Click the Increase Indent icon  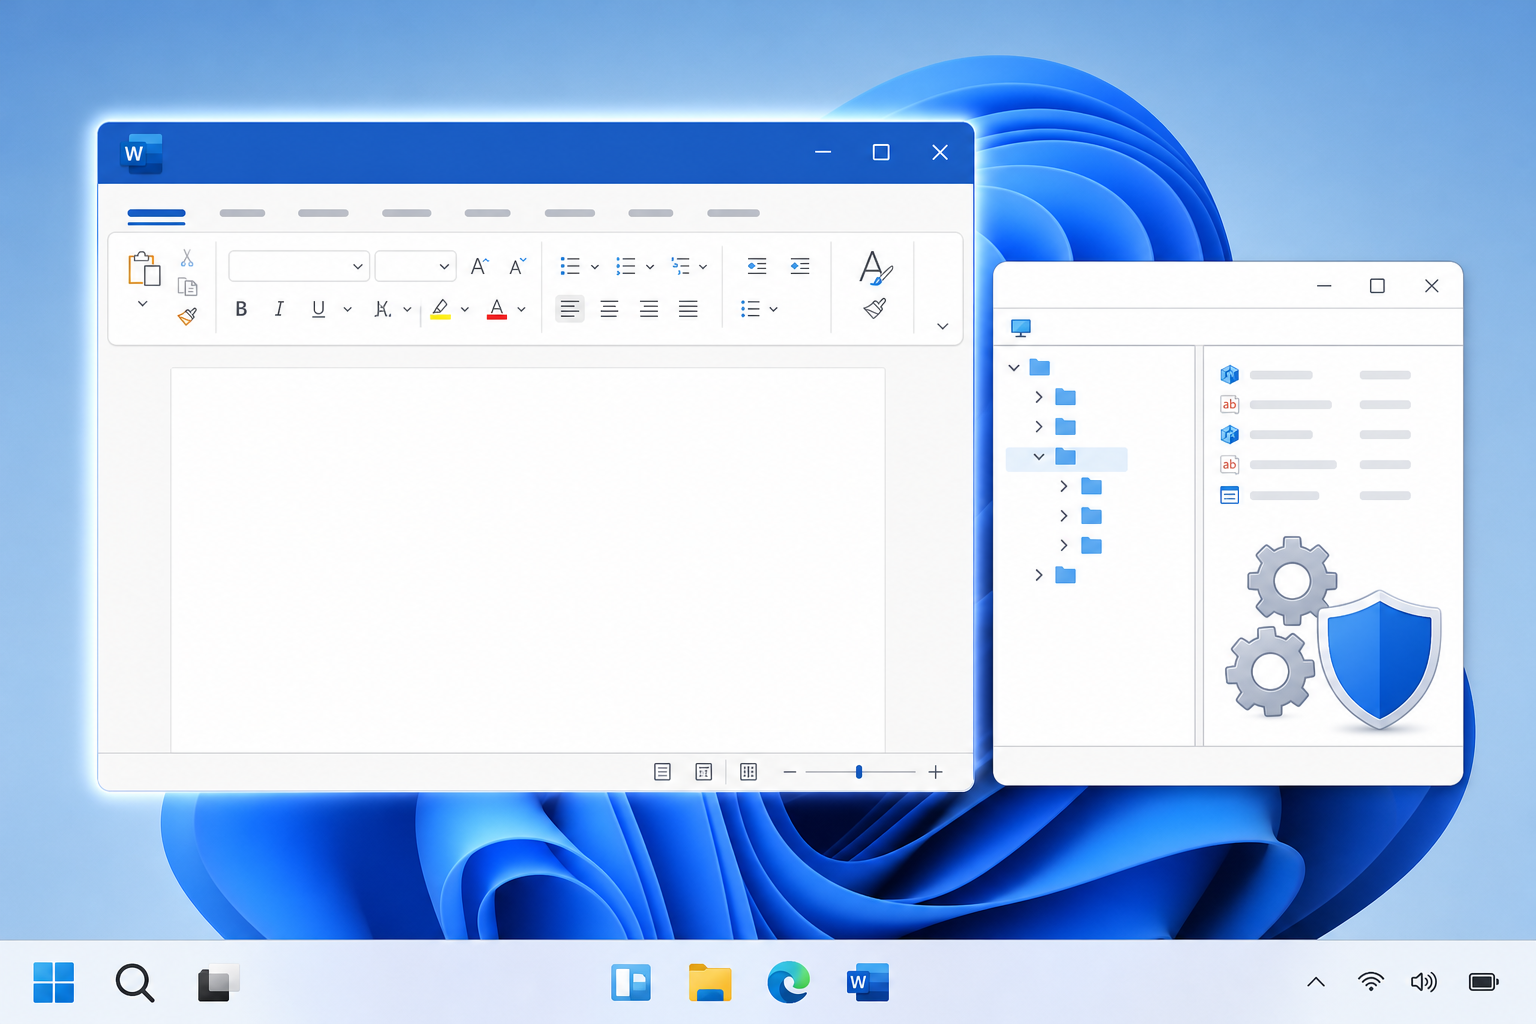click(x=800, y=266)
